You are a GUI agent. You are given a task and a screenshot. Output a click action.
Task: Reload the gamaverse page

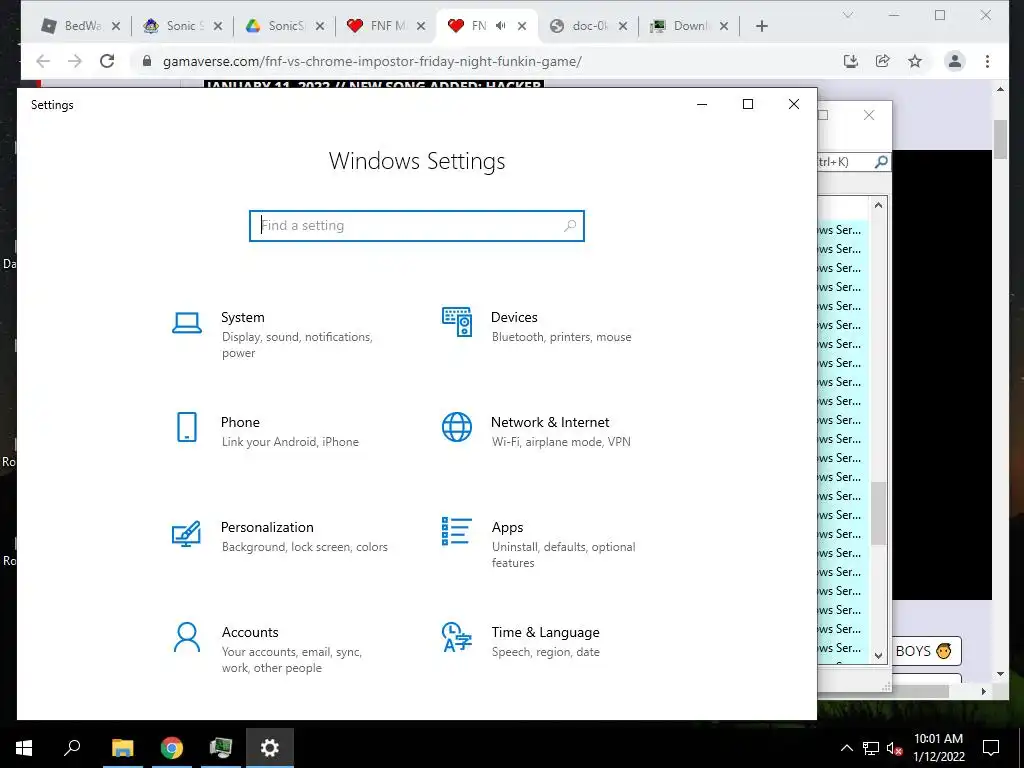pos(107,61)
